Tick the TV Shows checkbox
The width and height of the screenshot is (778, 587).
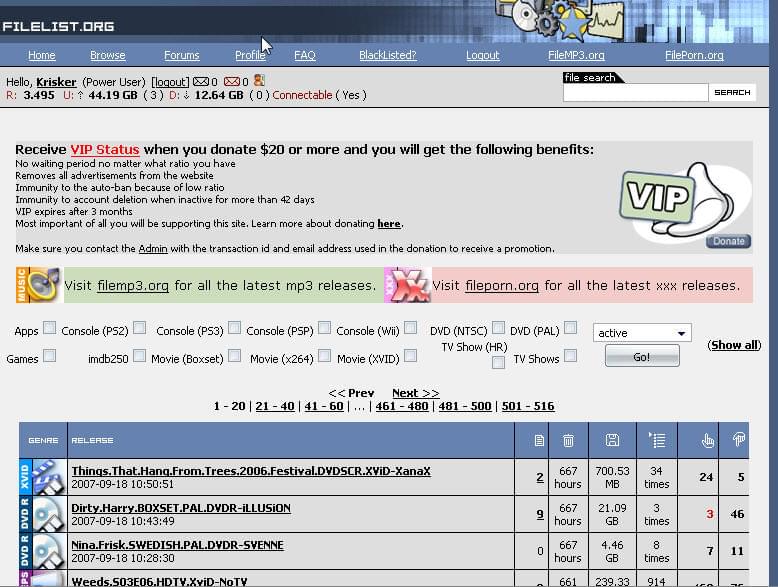571,356
